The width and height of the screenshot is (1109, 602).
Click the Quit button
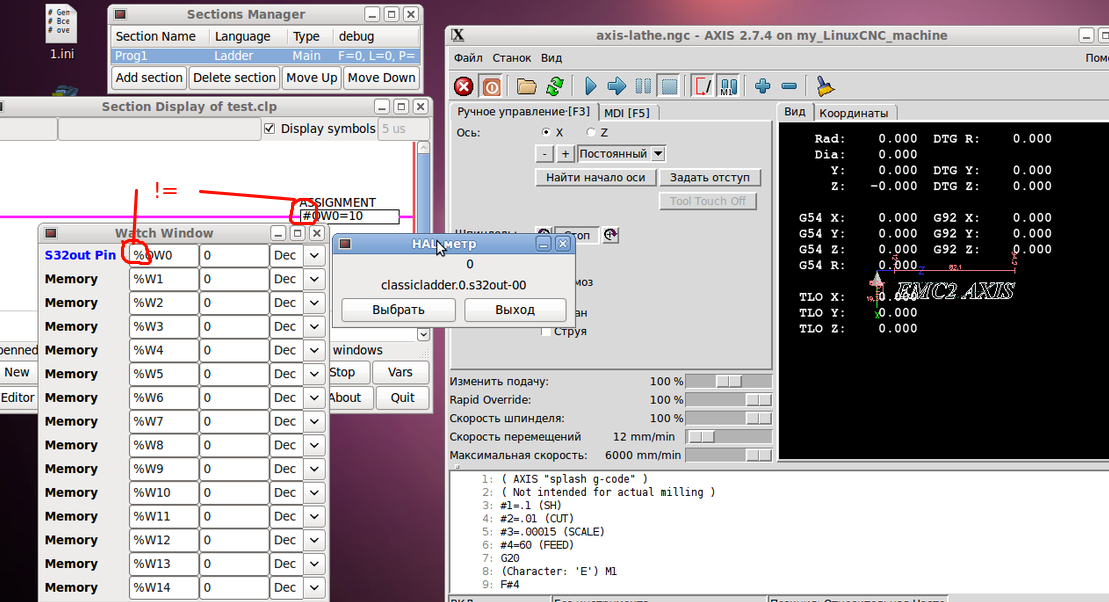click(402, 398)
